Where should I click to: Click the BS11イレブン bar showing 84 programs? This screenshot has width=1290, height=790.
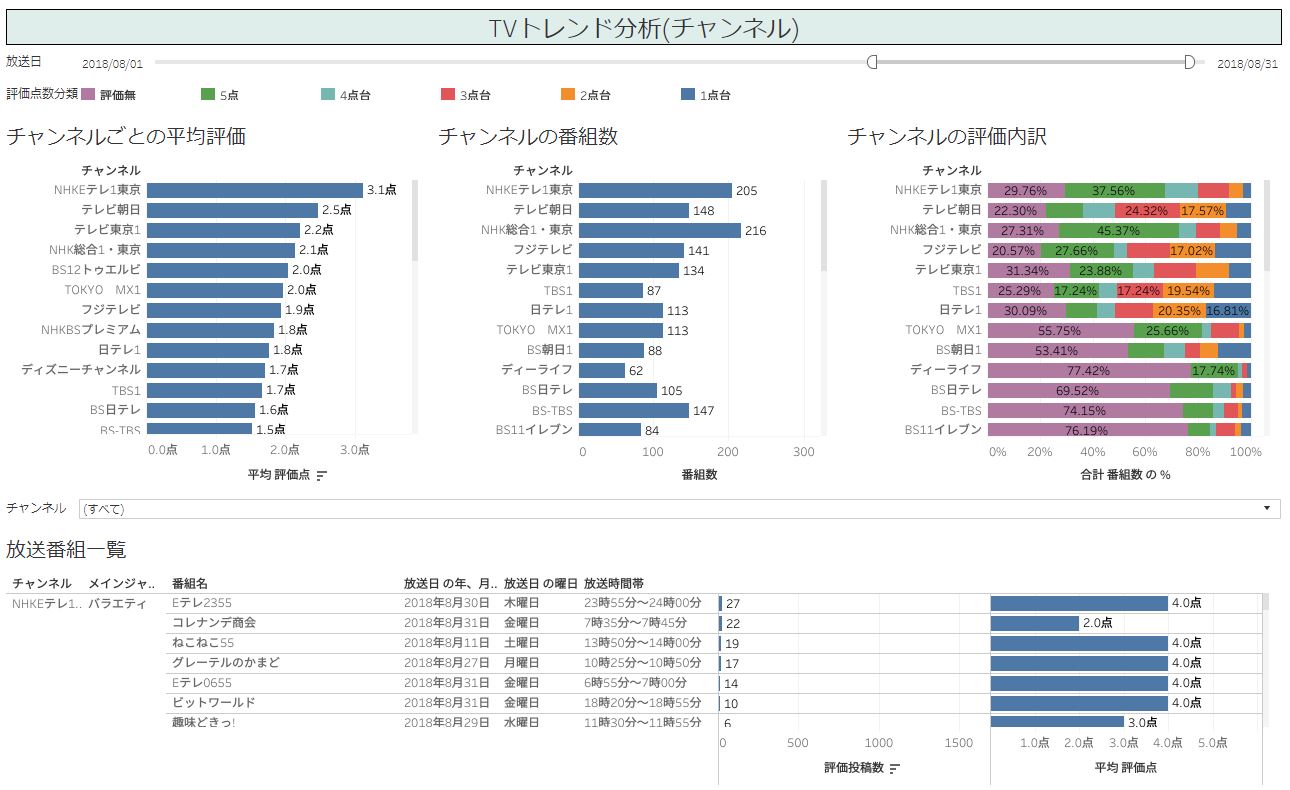point(610,430)
